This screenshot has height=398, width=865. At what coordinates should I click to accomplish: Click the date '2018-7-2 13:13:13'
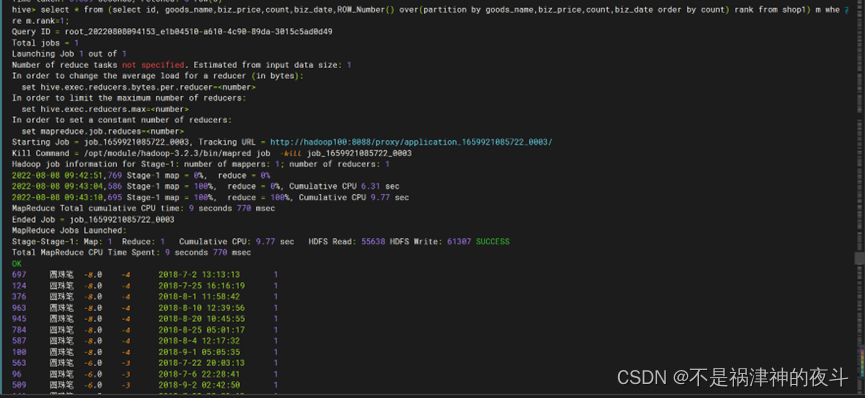199,275
